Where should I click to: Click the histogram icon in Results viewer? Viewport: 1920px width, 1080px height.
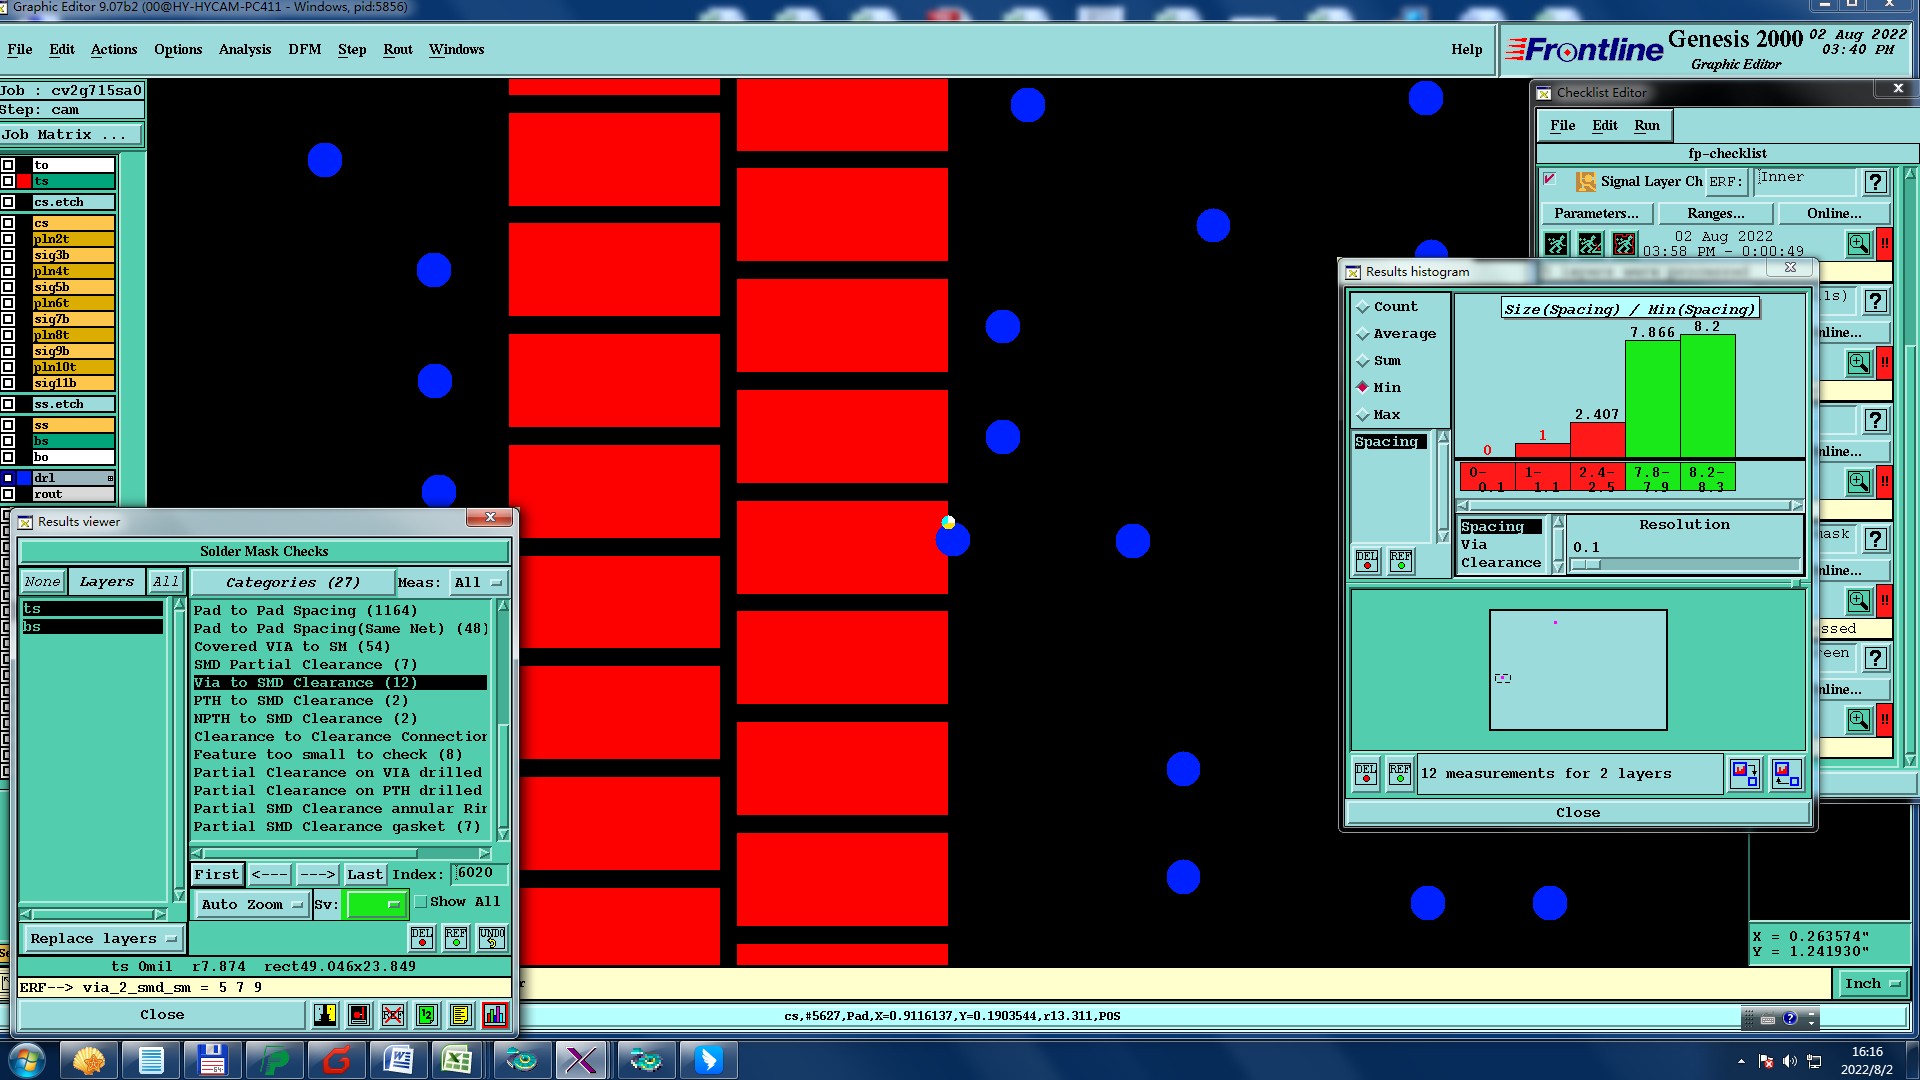tap(494, 1015)
